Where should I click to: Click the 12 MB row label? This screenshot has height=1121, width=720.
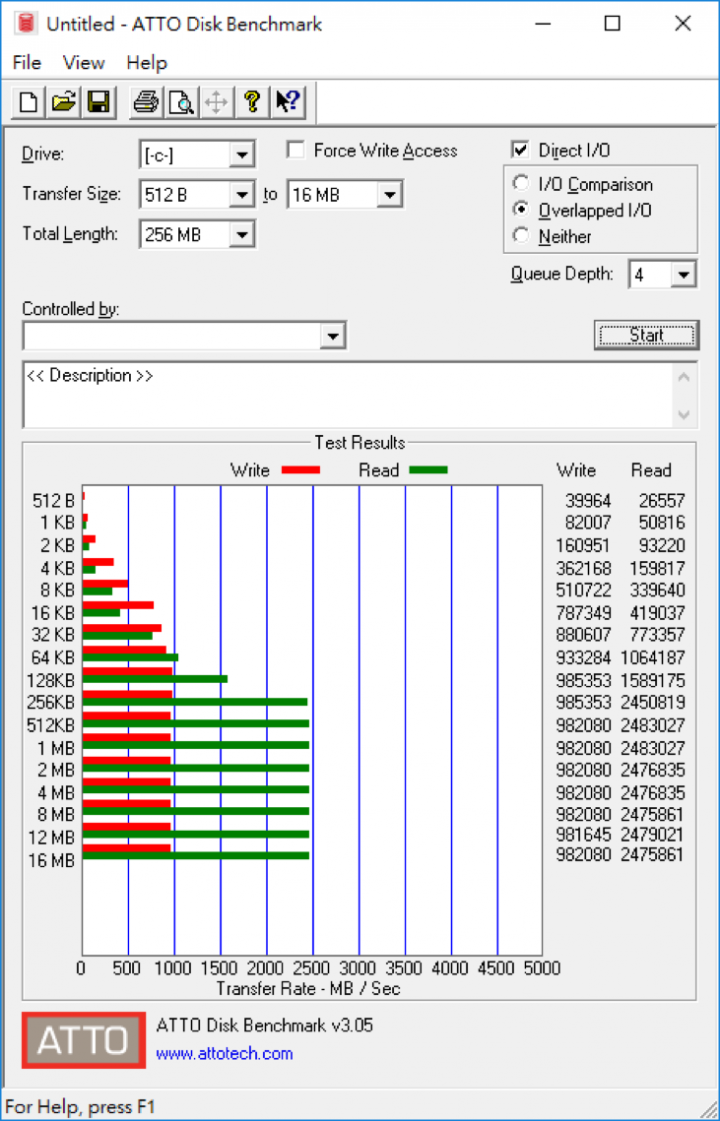point(51,837)
